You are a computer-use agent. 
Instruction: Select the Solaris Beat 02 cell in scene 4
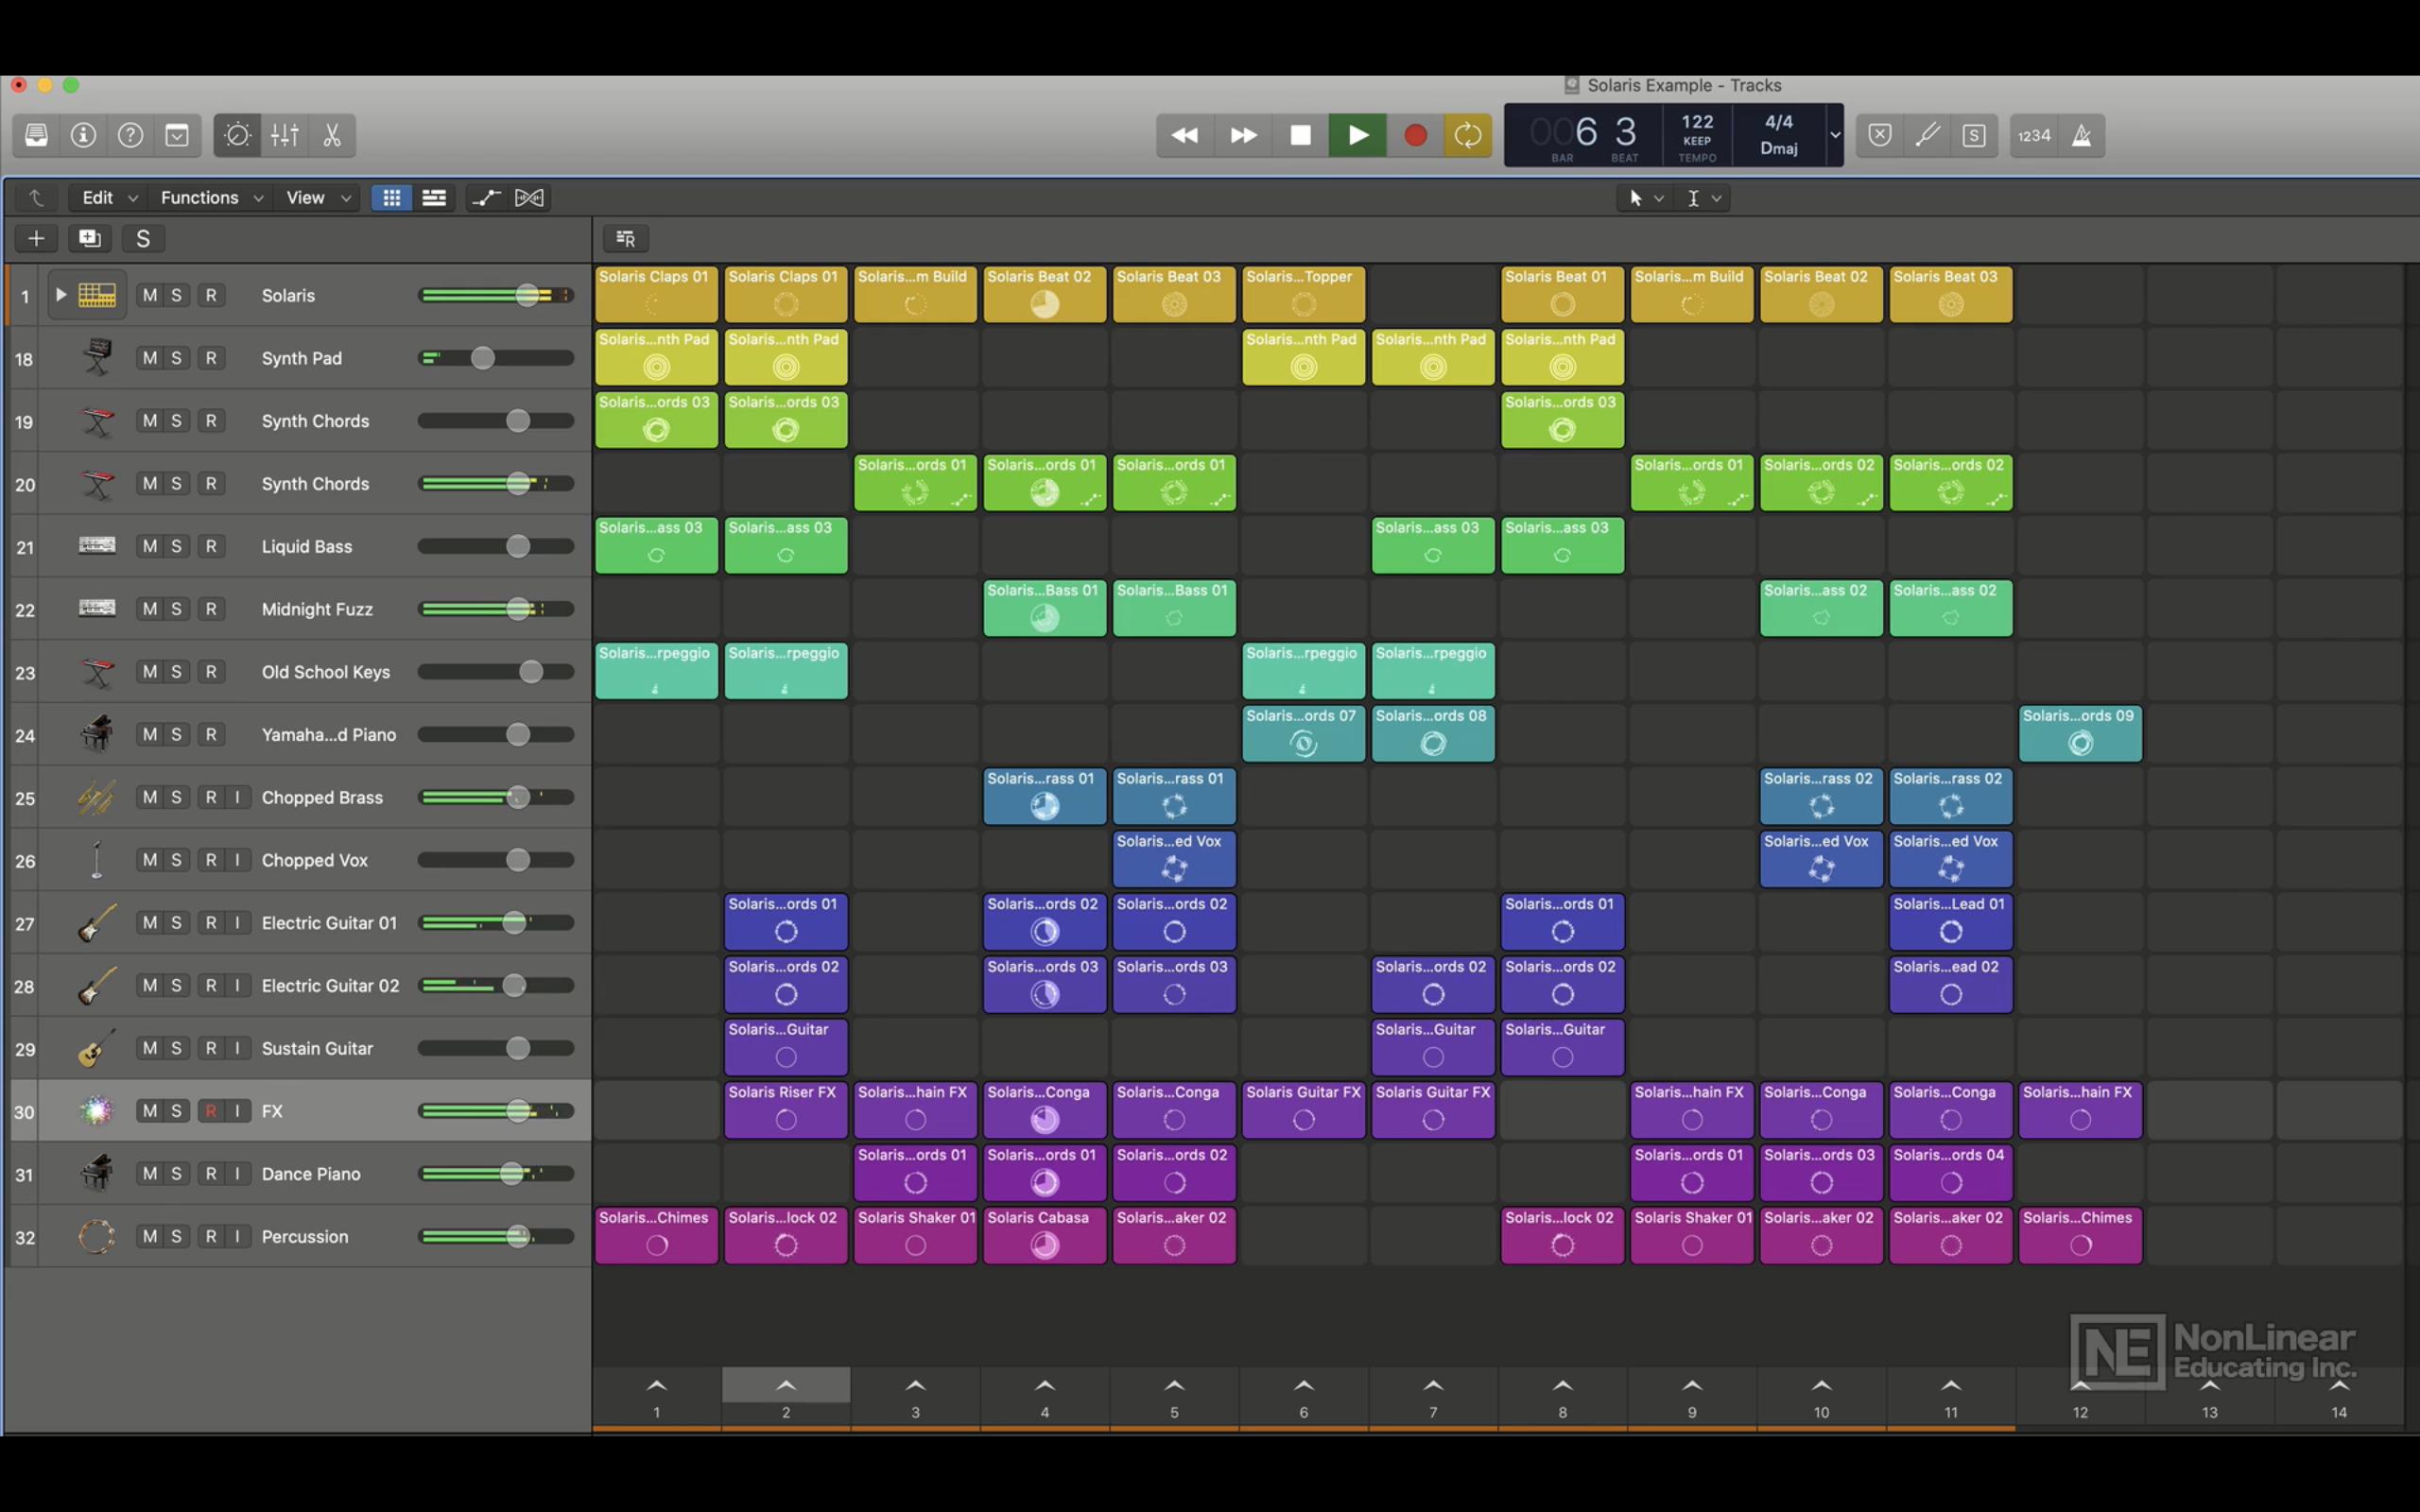[1045, 294]
